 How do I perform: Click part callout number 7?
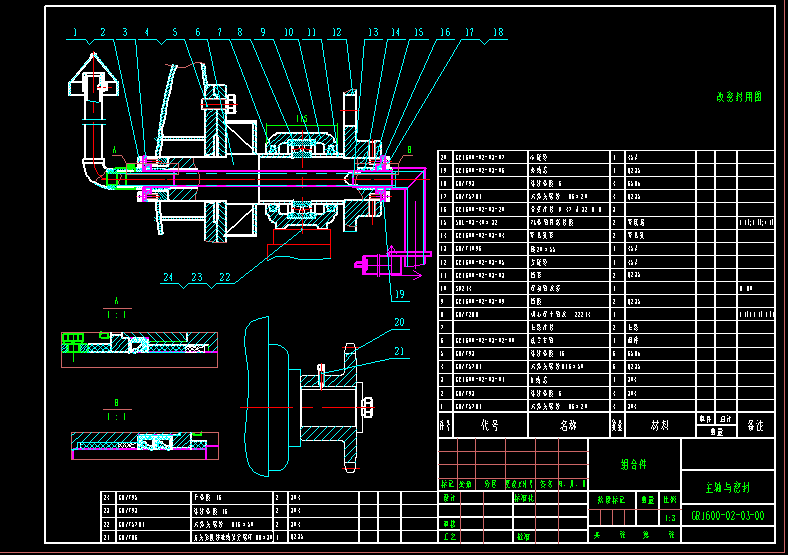pyautogui.click(x=220, y=32)
